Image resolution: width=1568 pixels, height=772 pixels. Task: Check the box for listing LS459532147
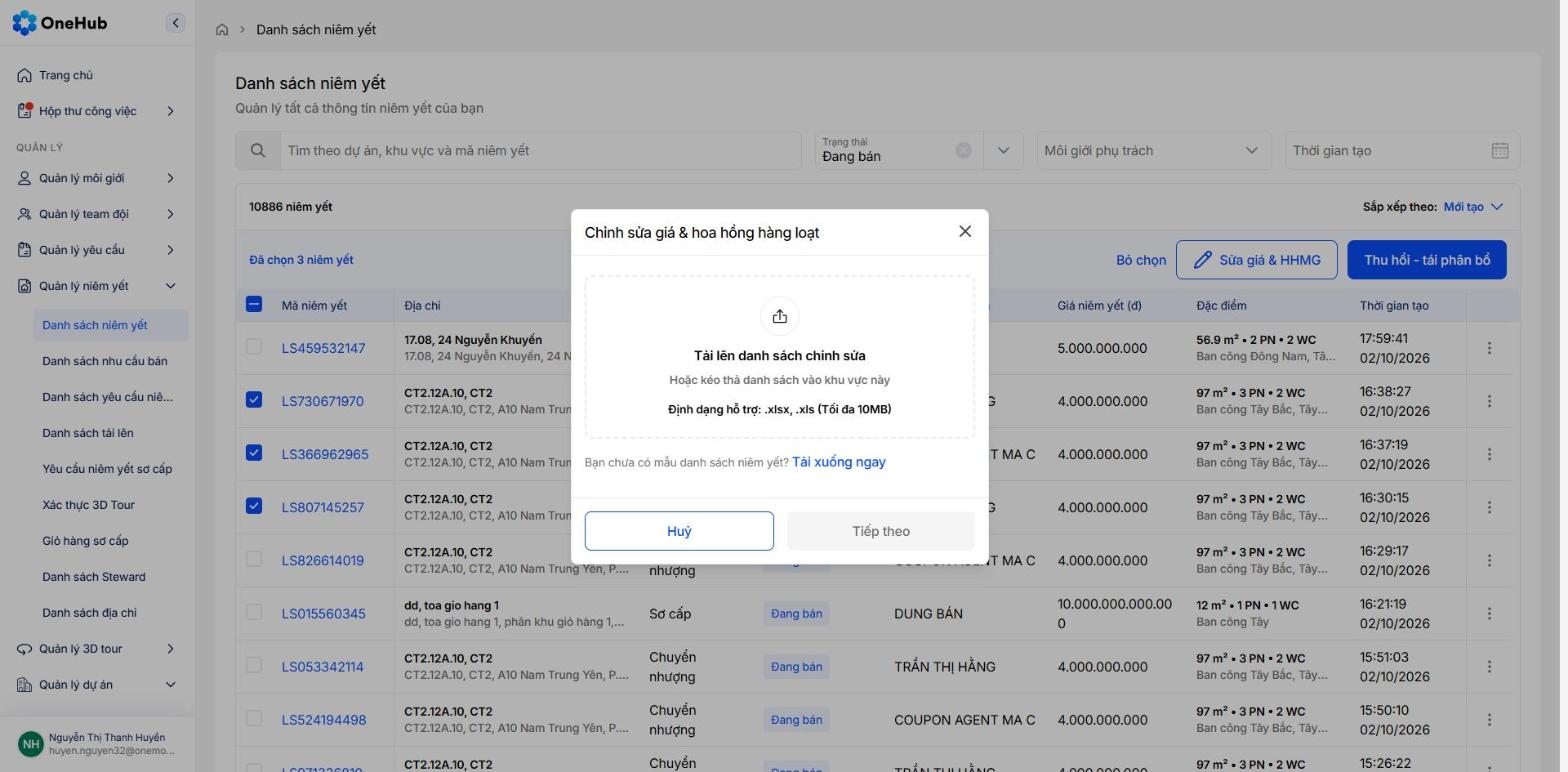pos(254,347)
